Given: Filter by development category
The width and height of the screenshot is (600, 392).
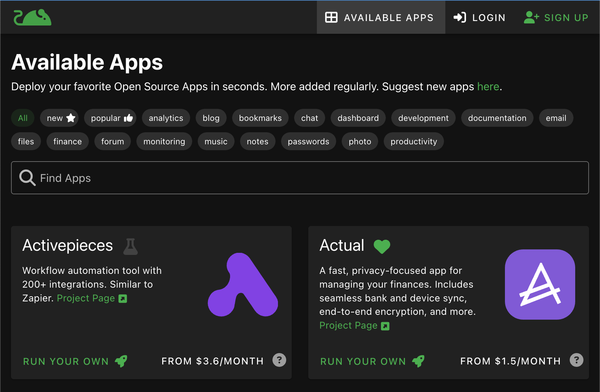Looking at the screenshot, I should (x=423, y=118).
